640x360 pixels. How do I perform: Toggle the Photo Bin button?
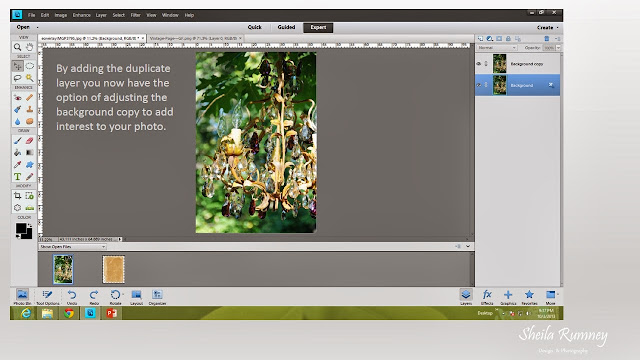pyautogui.click(x=22, y=297)
